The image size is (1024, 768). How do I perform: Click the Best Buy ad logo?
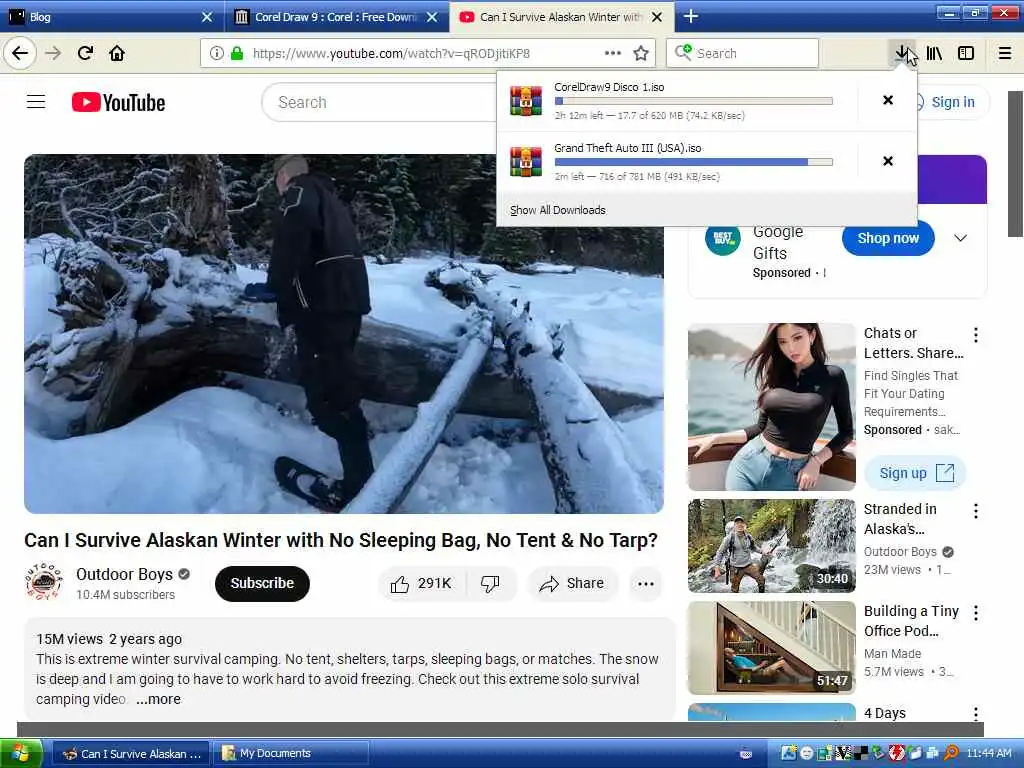pos(722,238)
